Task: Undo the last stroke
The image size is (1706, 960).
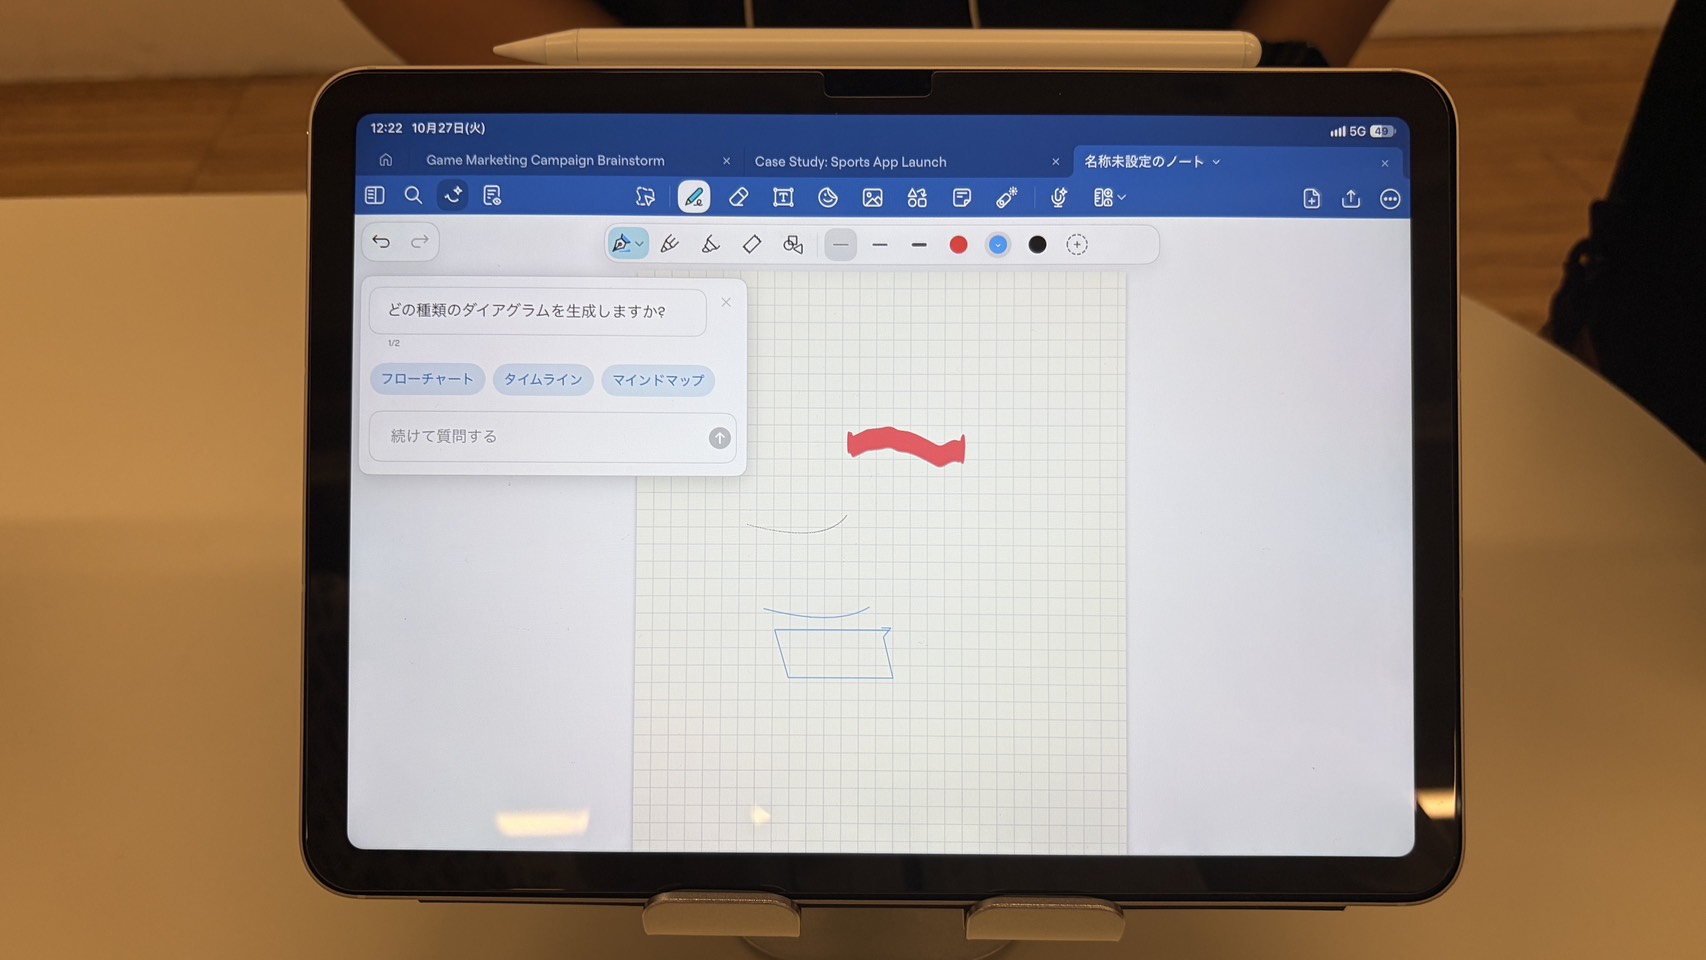Action: [381, 241]
